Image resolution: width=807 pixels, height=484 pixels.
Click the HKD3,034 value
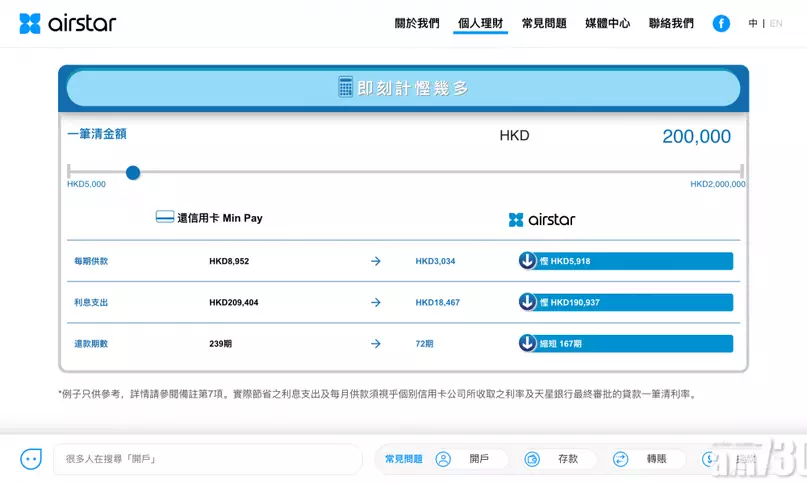[x=435, y=261]
